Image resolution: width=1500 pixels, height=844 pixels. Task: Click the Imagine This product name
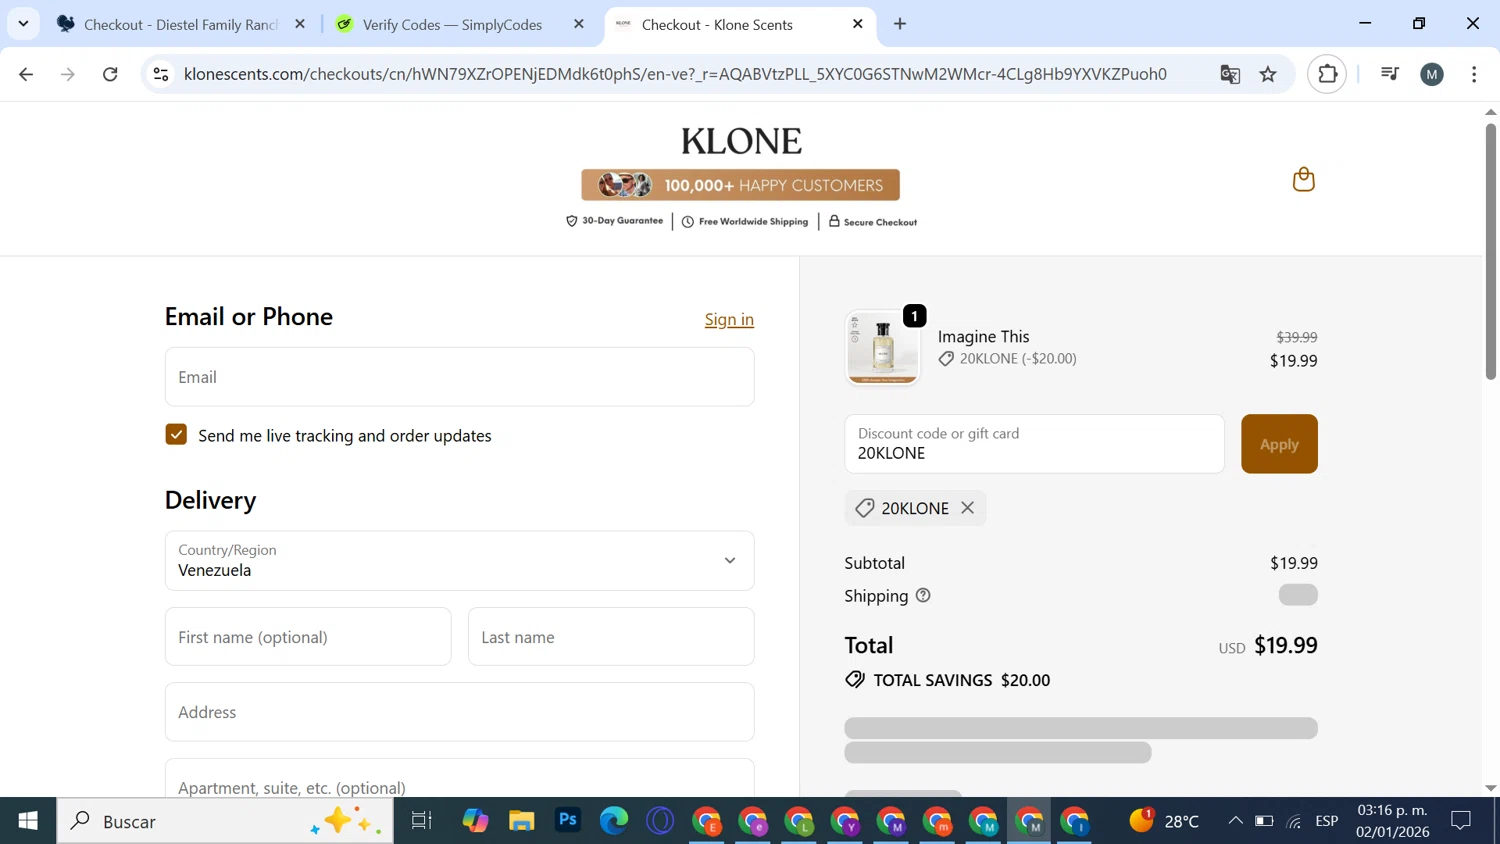[x=983, y=337]
